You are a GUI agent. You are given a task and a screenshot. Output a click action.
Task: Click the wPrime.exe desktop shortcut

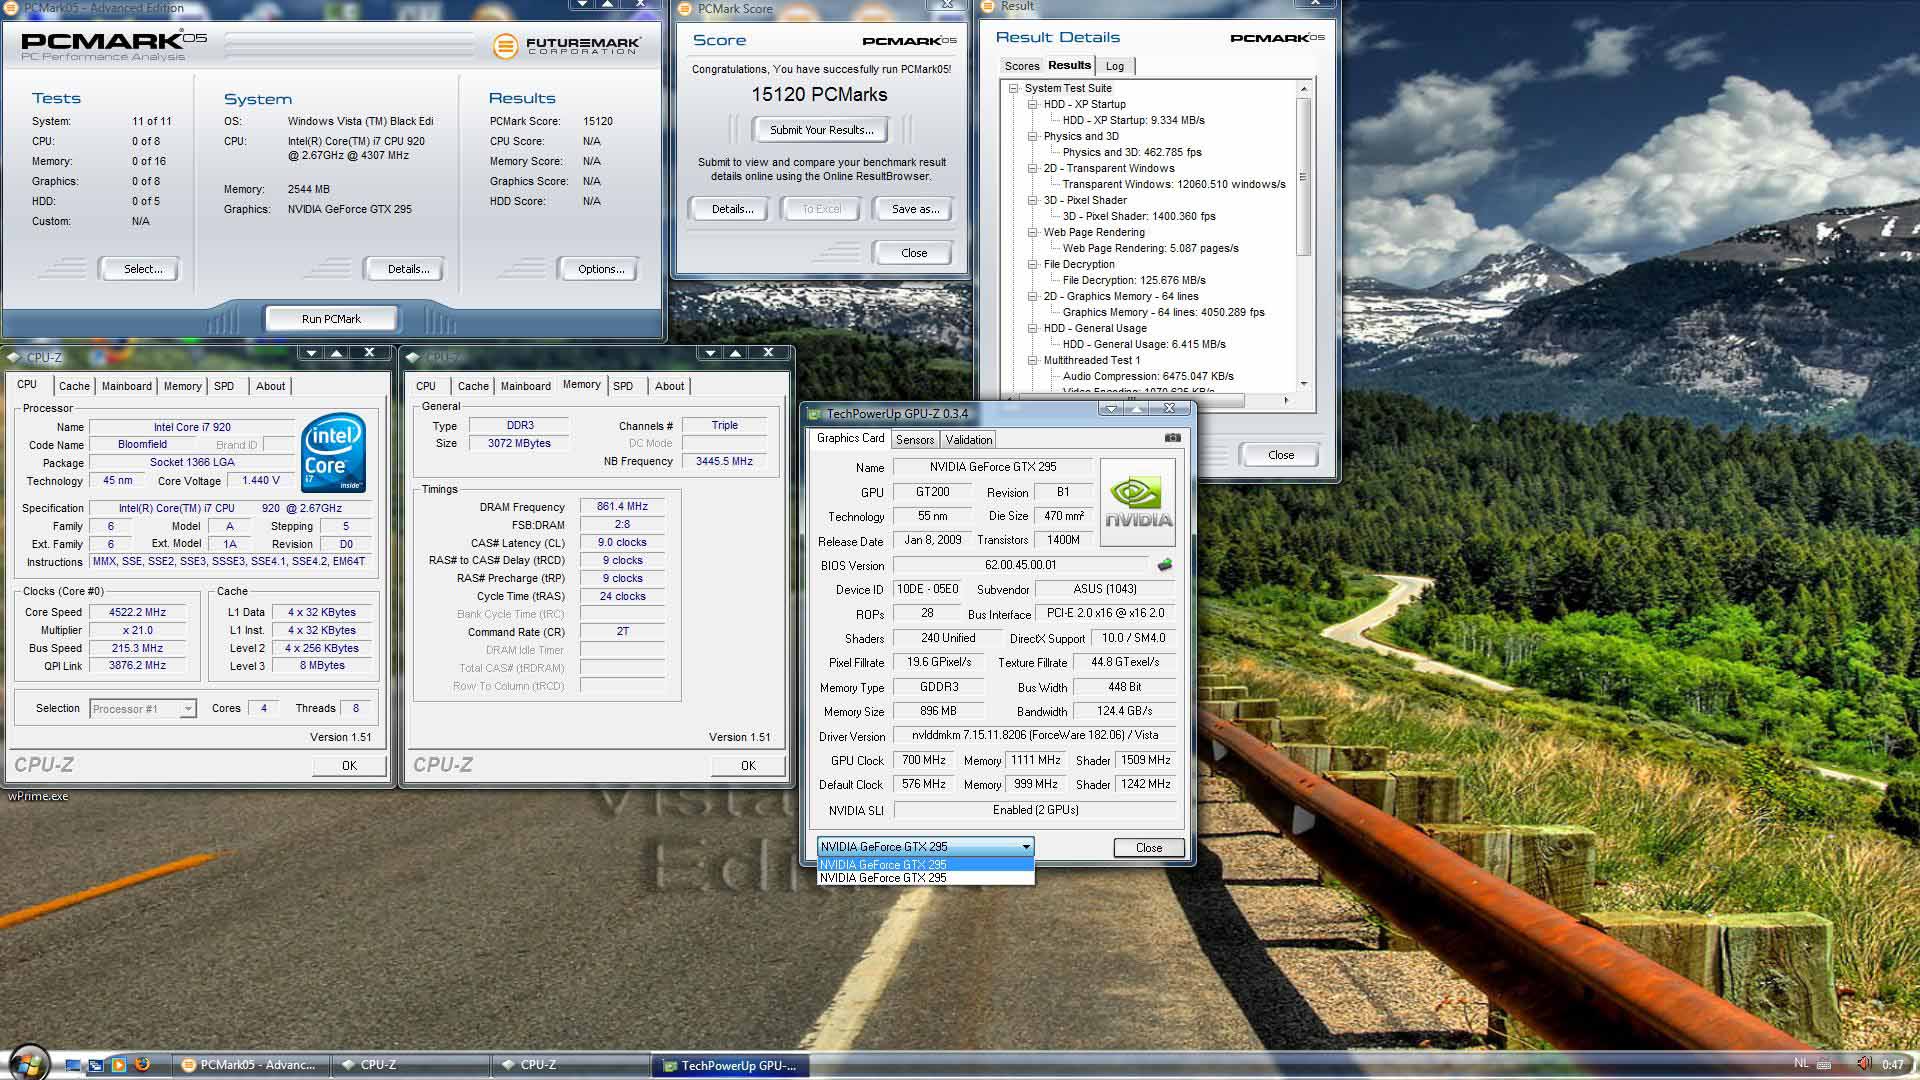coord(39,796)
